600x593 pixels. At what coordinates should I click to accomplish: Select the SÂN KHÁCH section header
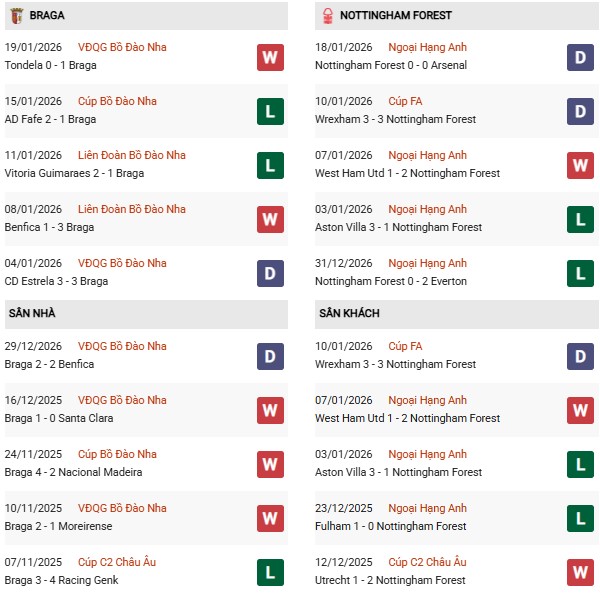pos(349,313)
